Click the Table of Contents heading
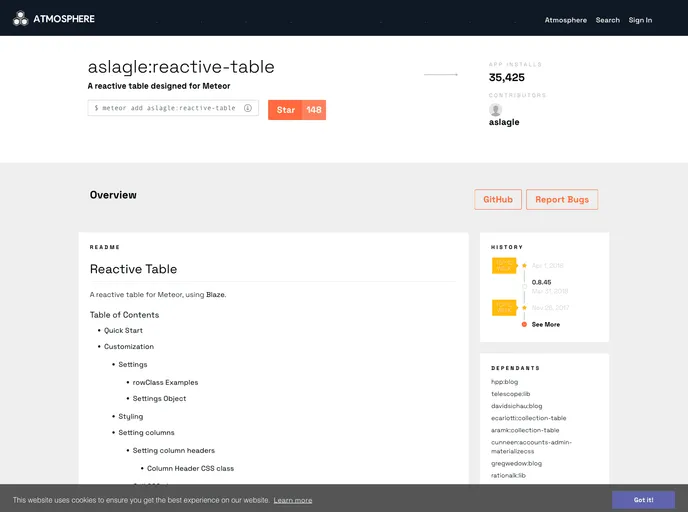Screen dimensions: 688x512 coord(125,315)
